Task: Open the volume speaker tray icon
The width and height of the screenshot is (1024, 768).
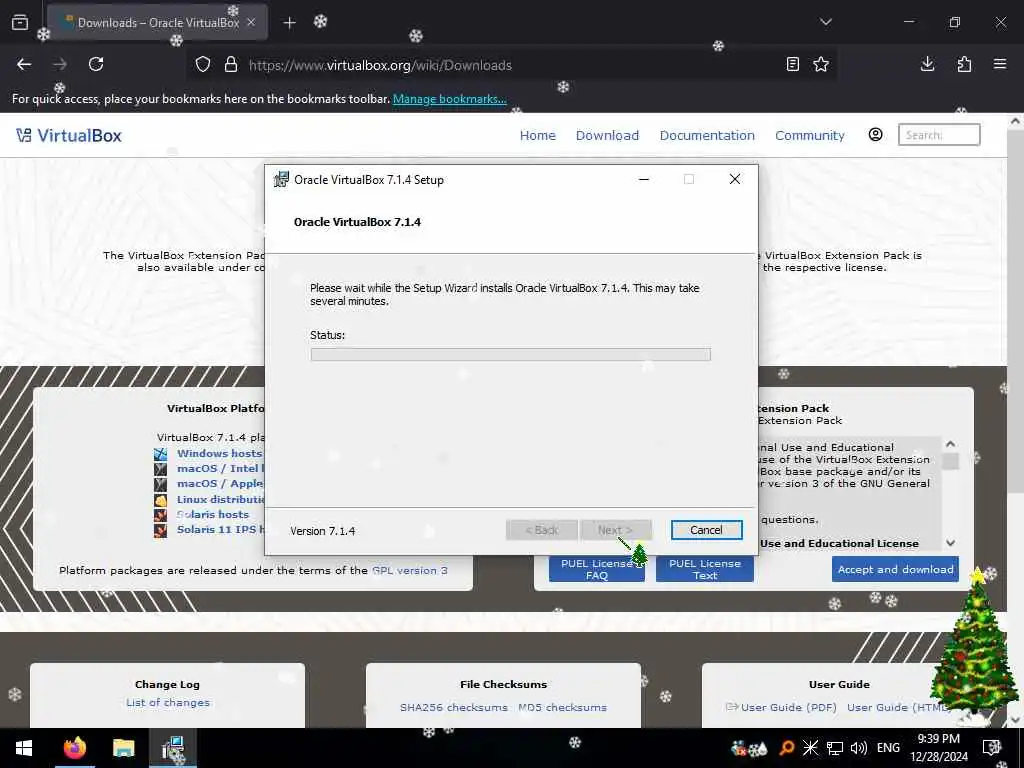Action: click(859, 748)
